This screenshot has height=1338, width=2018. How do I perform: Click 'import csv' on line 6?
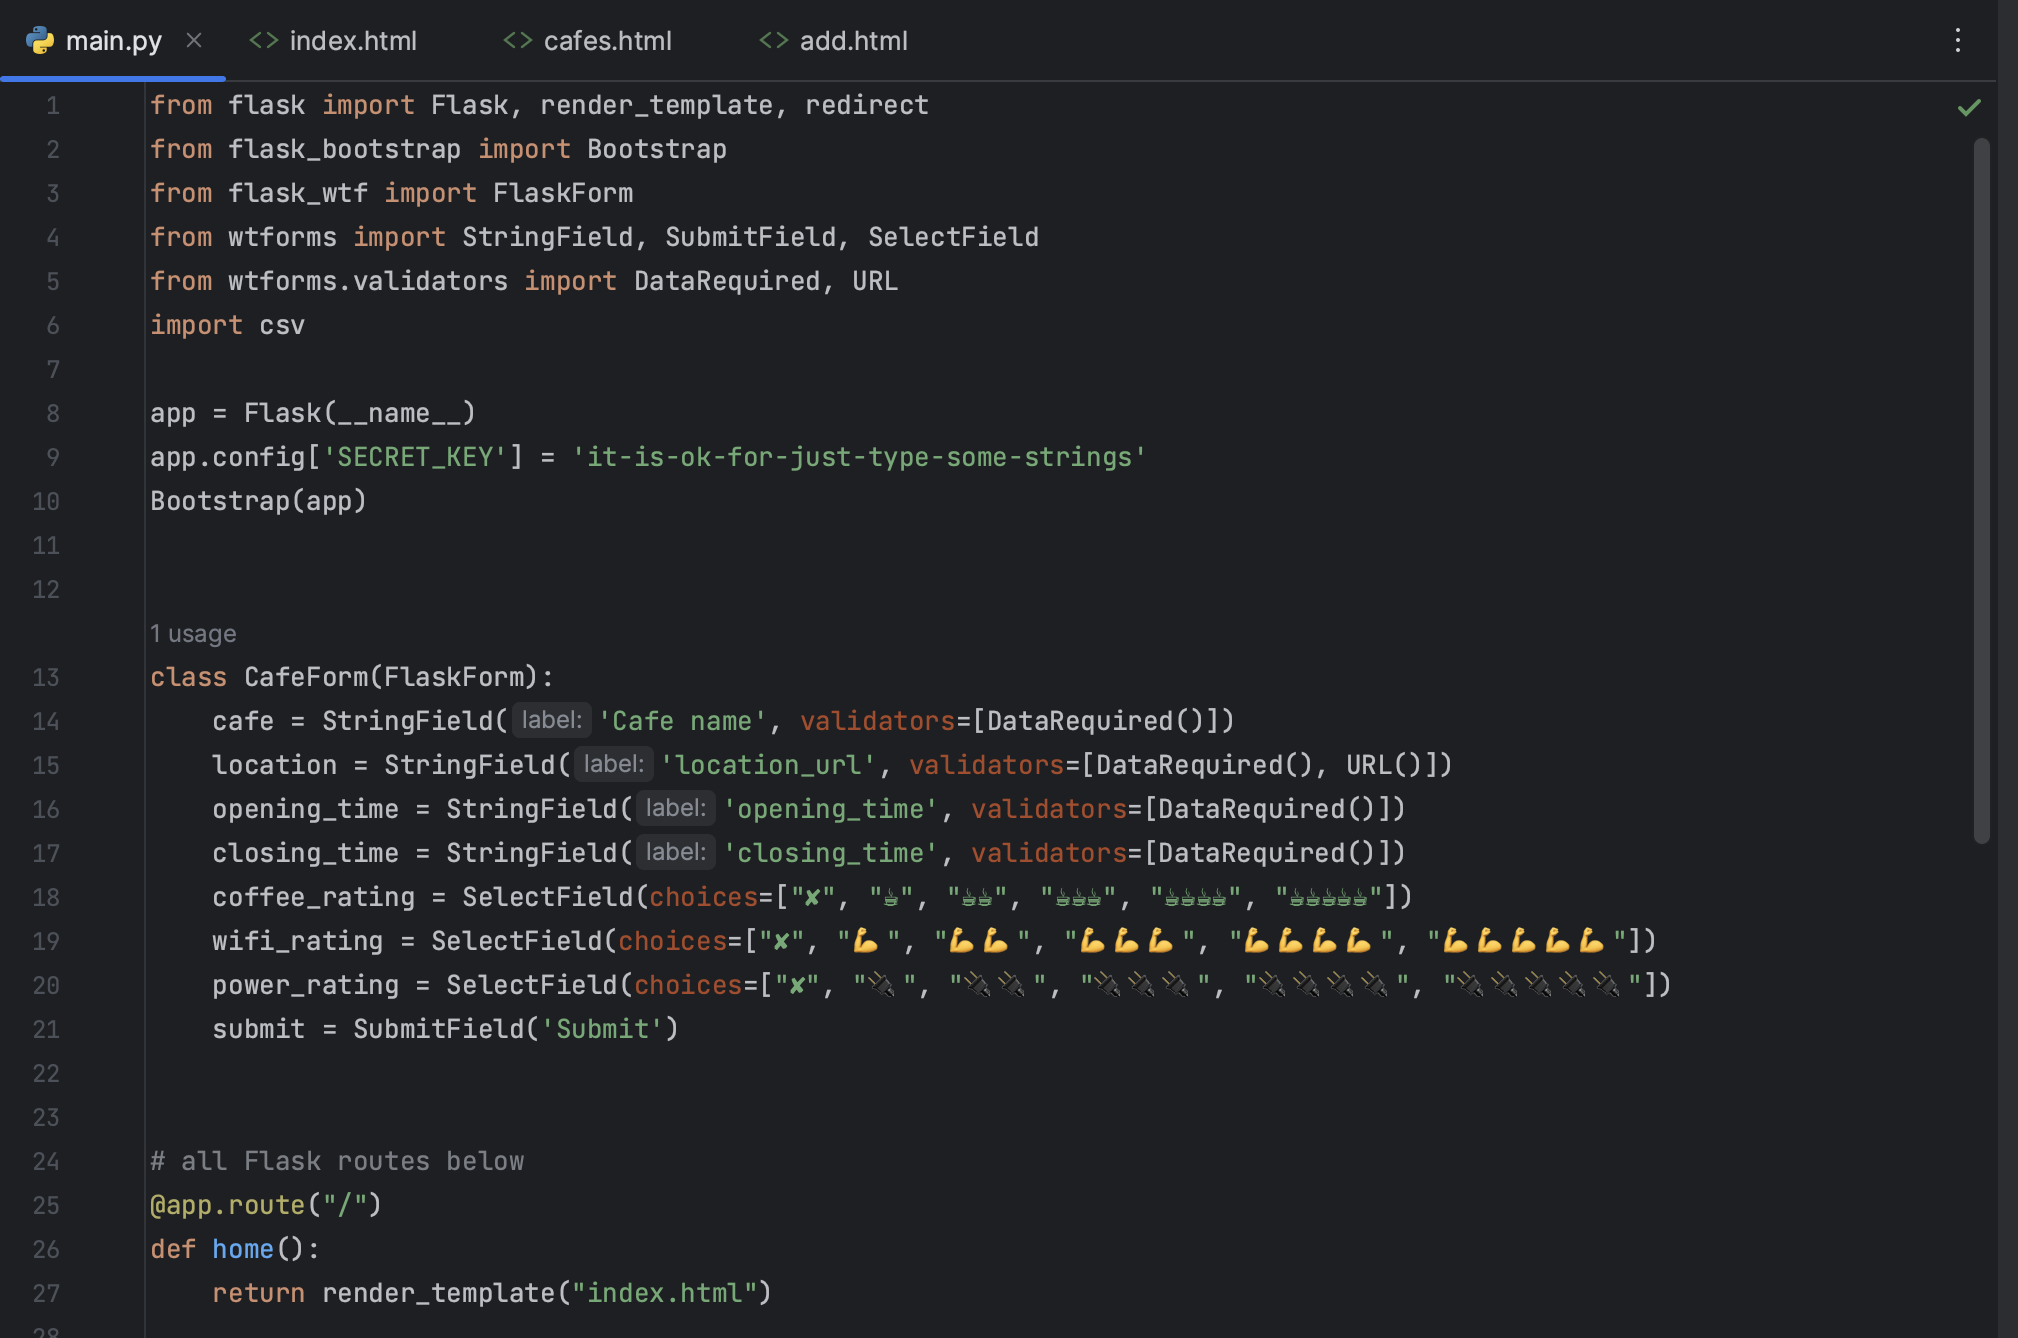(227, 325)
